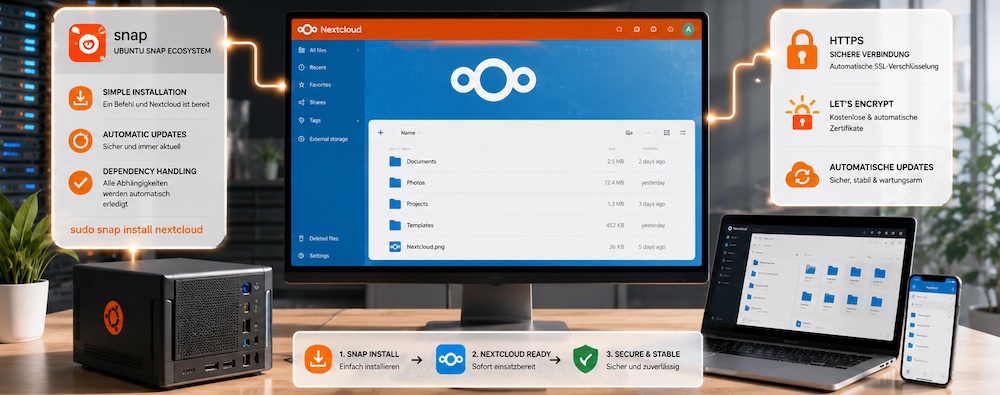Screen dimensions: 1000x395
Task: Expand the All files chevron
Action: pyautogui.click(x=358, y=50)
